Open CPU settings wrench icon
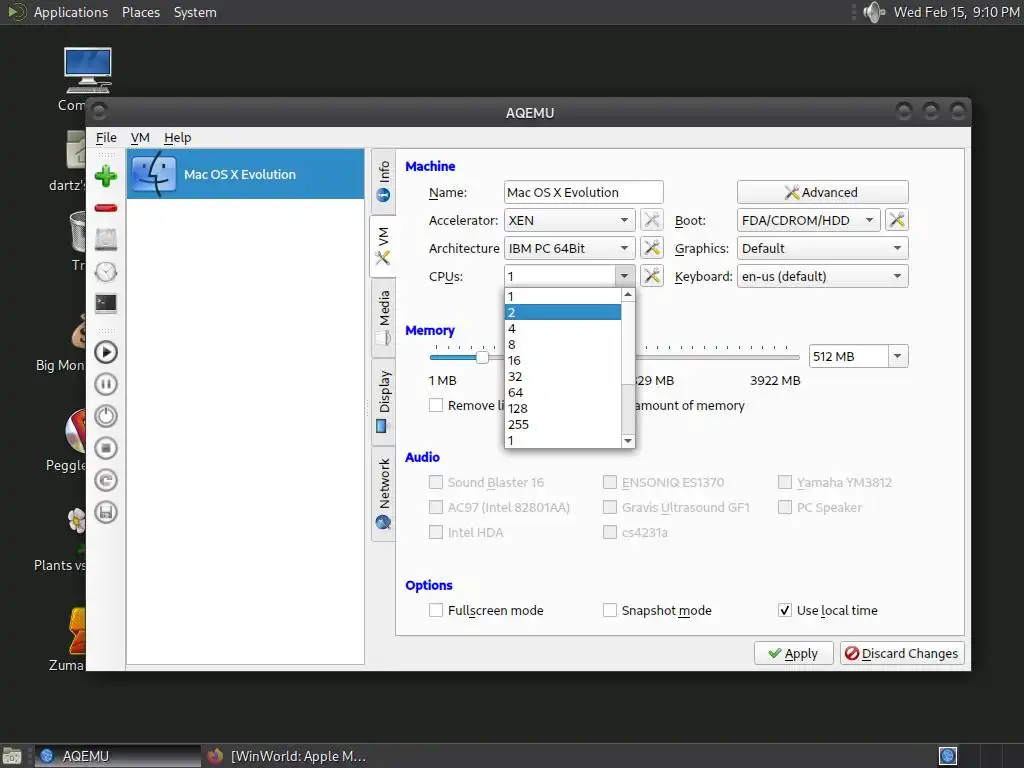1024x768 pixels. click(x=652, y=276)
